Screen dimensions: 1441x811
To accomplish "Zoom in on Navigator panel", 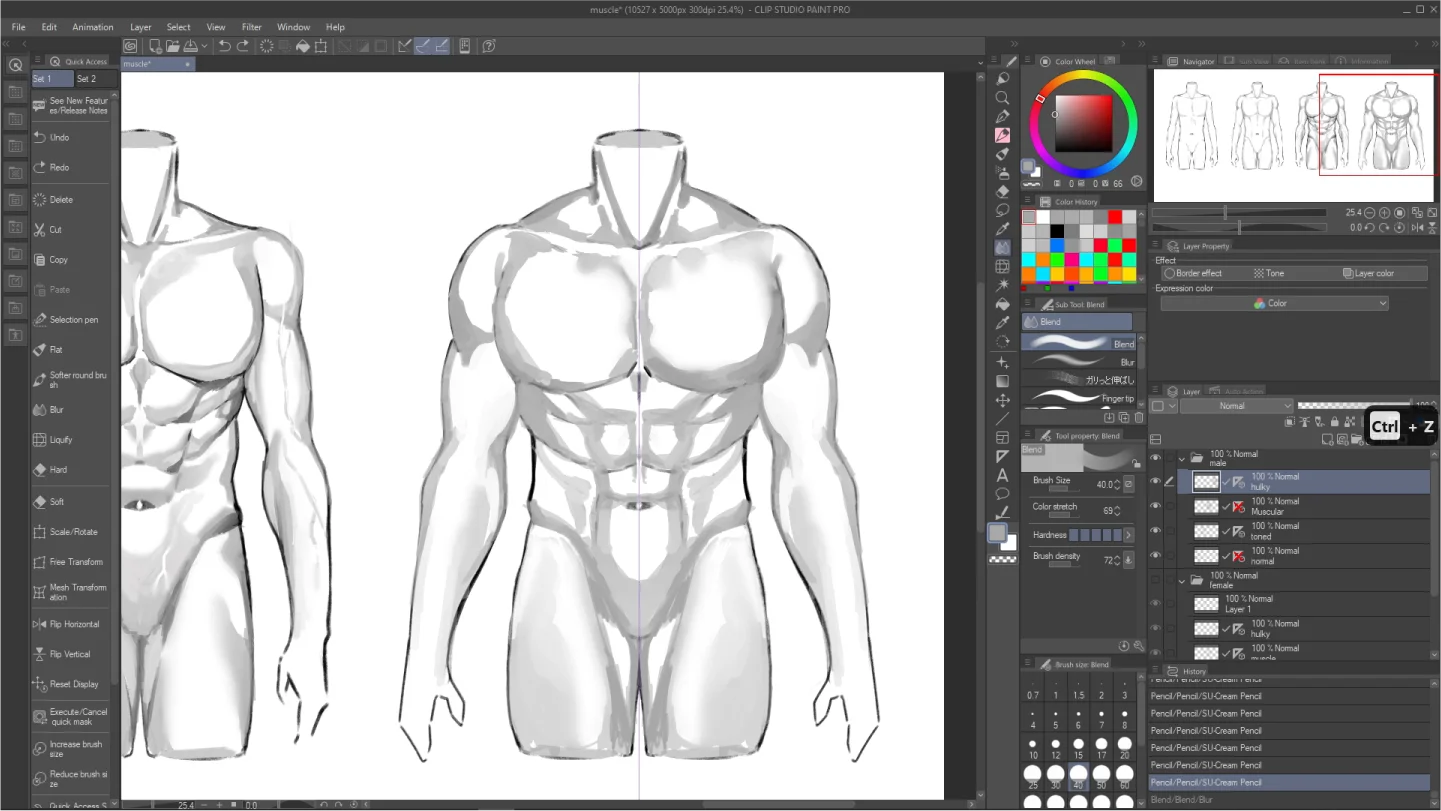I will [1385, 213].
